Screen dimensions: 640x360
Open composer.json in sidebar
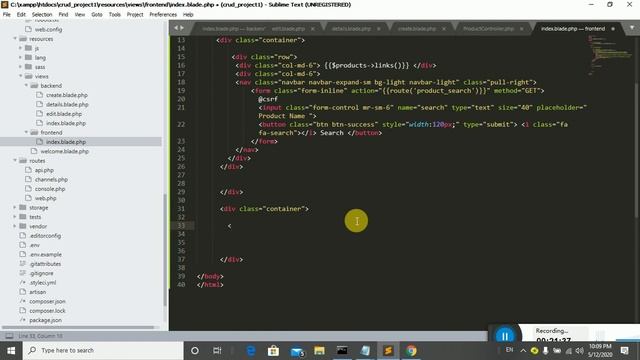tap(47, 302)
